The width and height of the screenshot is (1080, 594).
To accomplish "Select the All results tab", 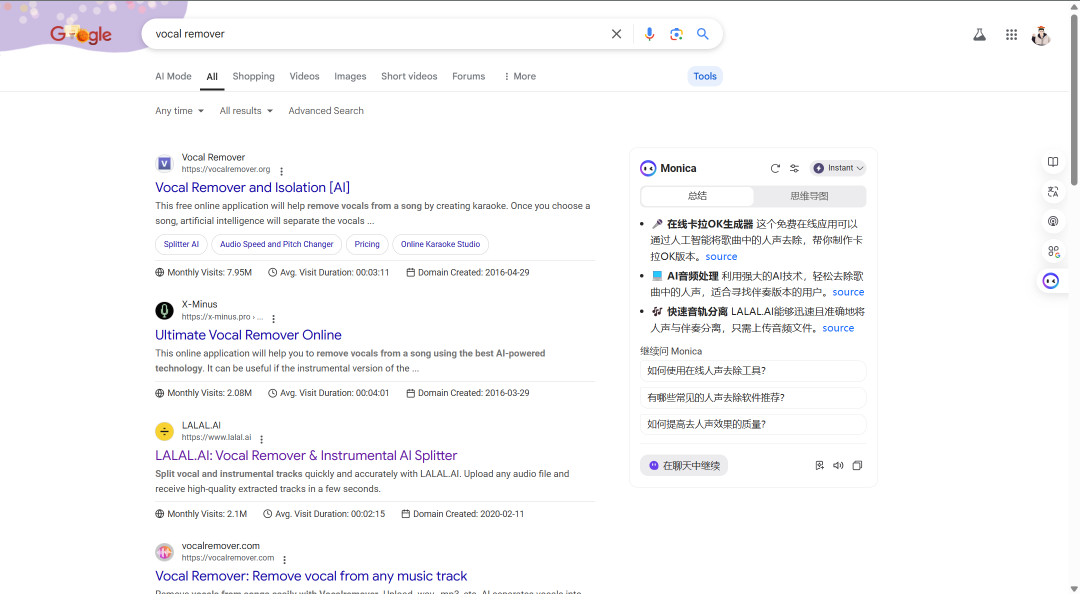I will [212, 76].
